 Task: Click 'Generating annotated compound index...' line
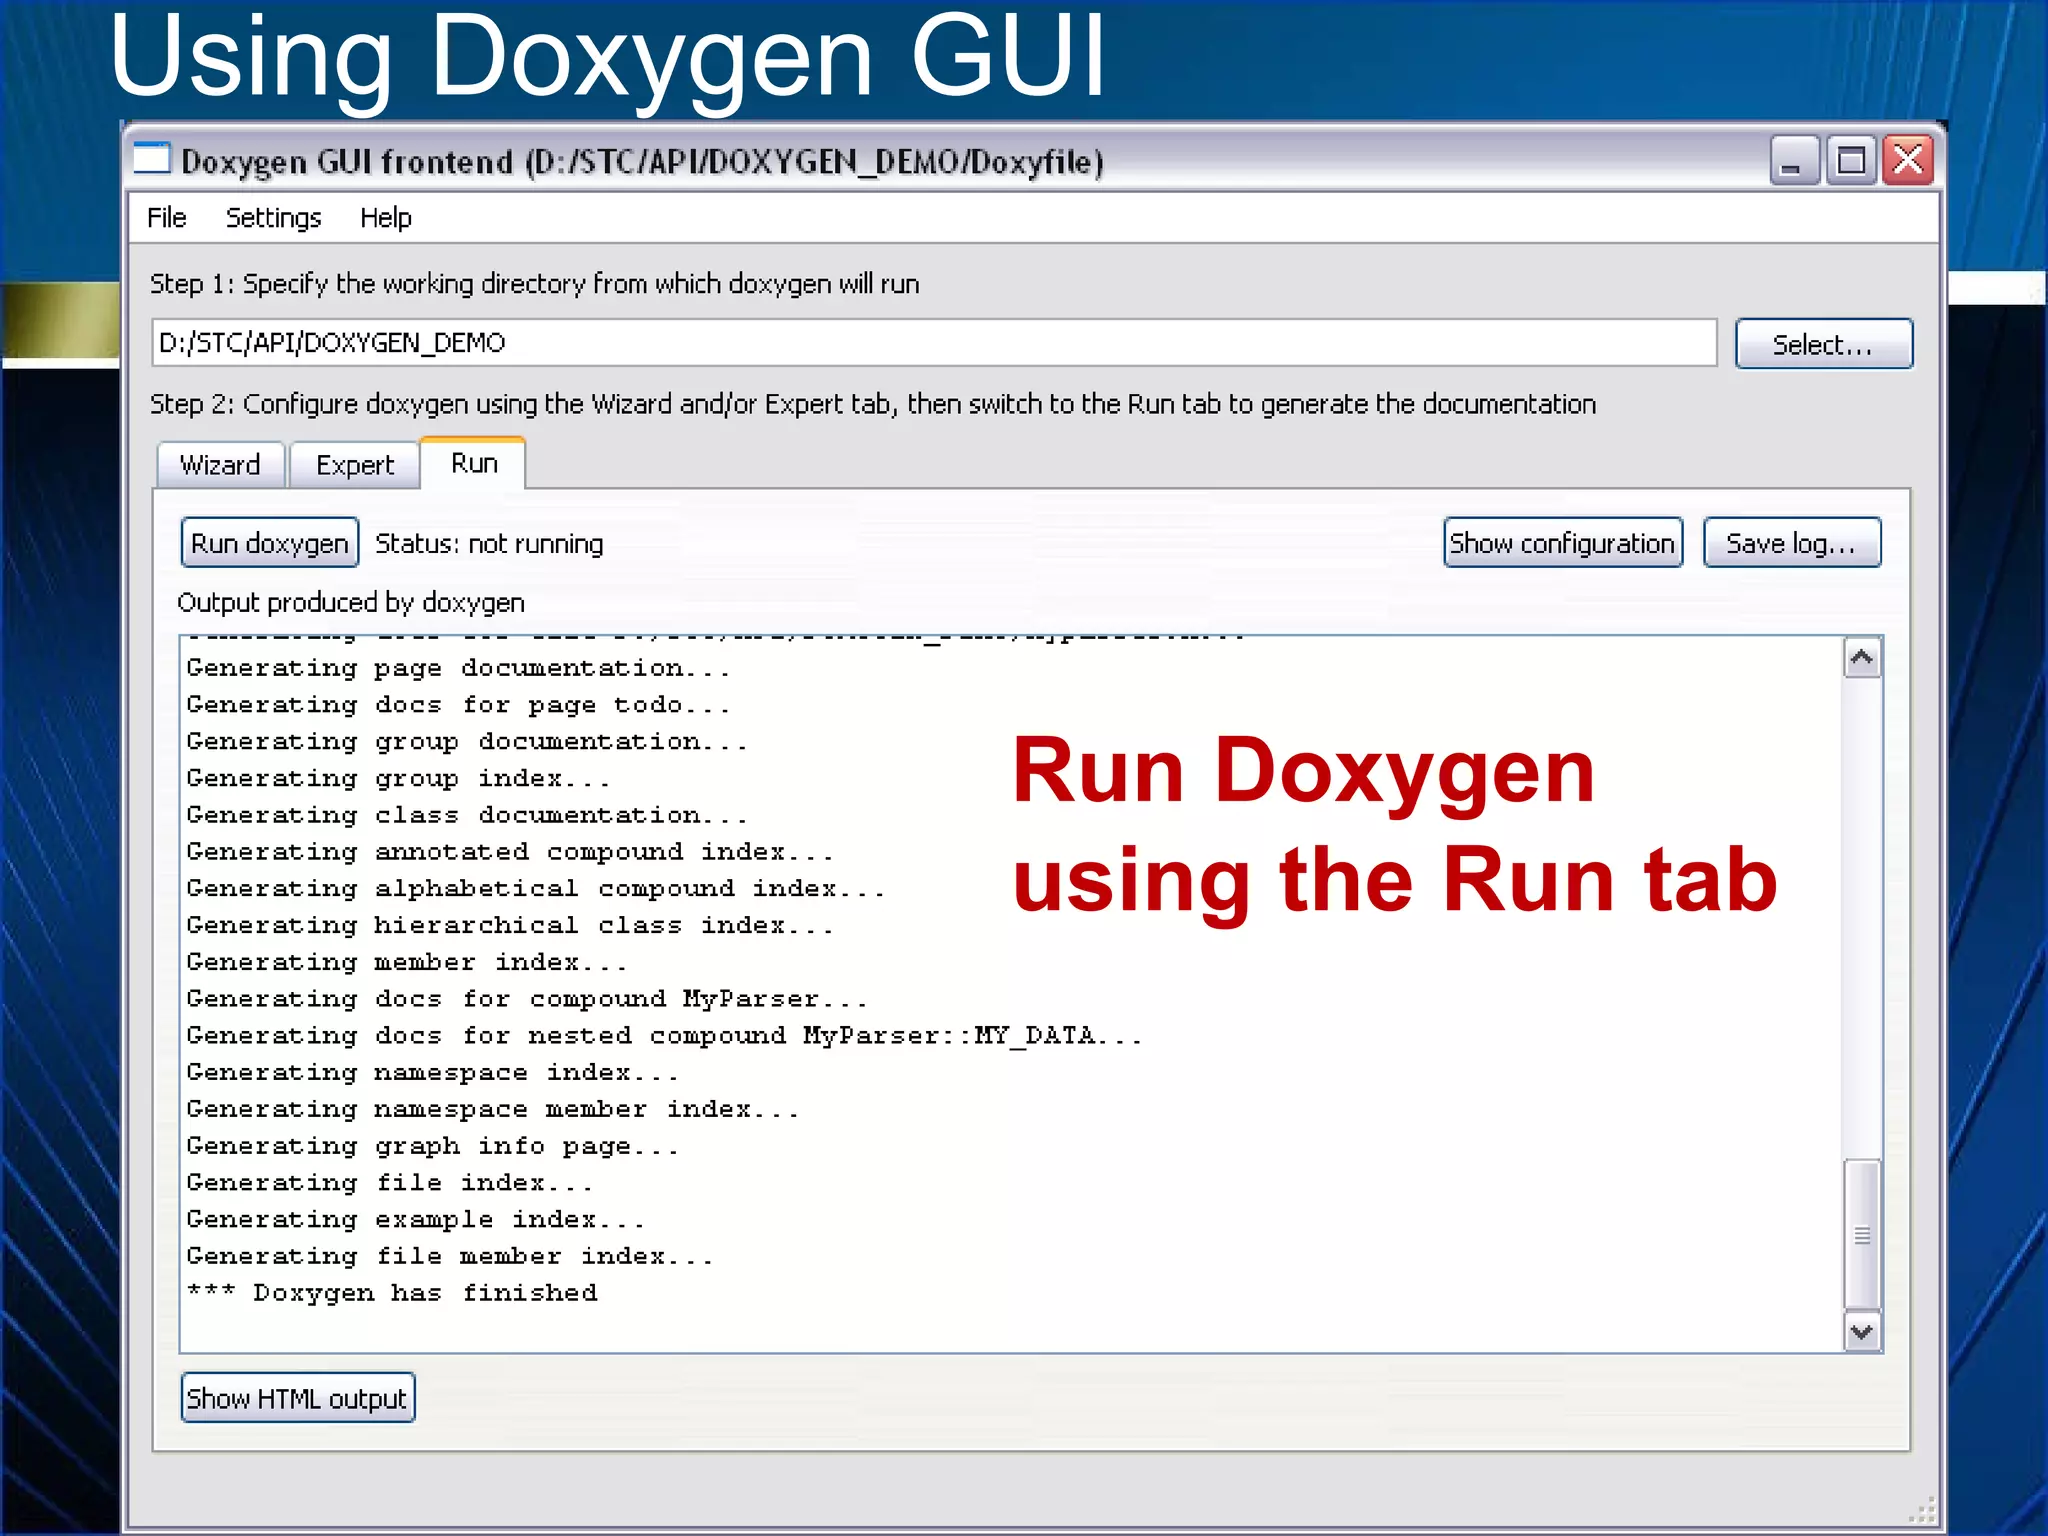pyautogui.click(x=510, y=851)
